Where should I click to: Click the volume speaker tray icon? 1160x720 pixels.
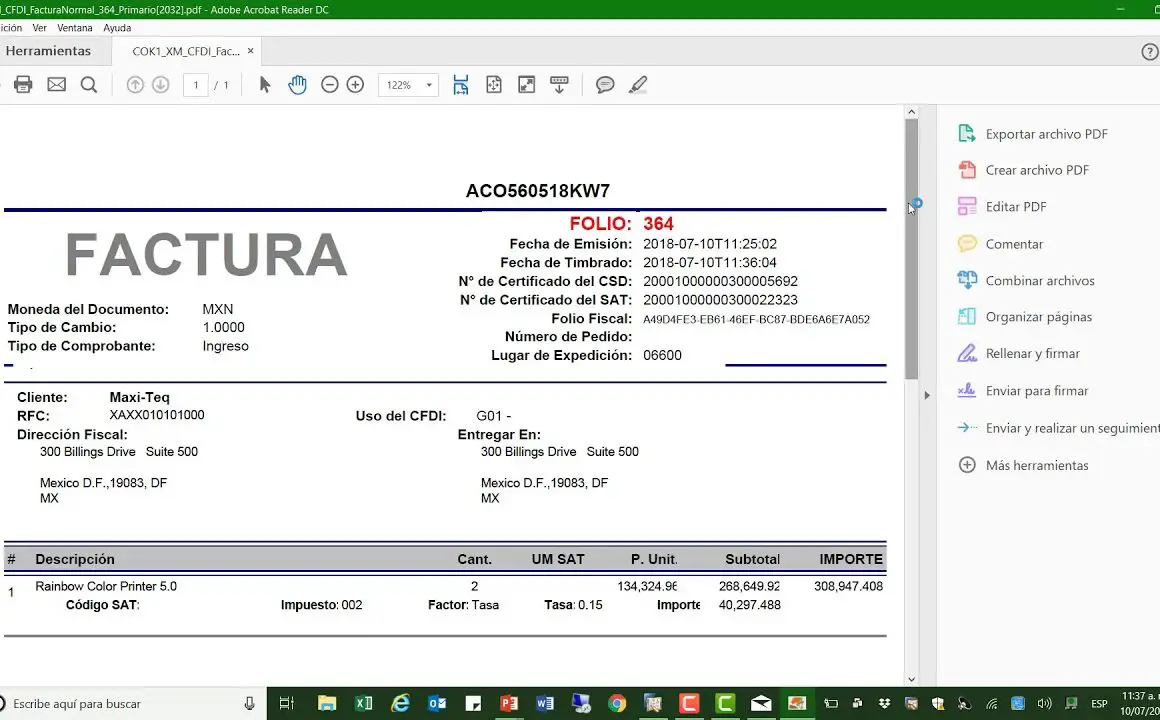click(x=1045, y=704)
